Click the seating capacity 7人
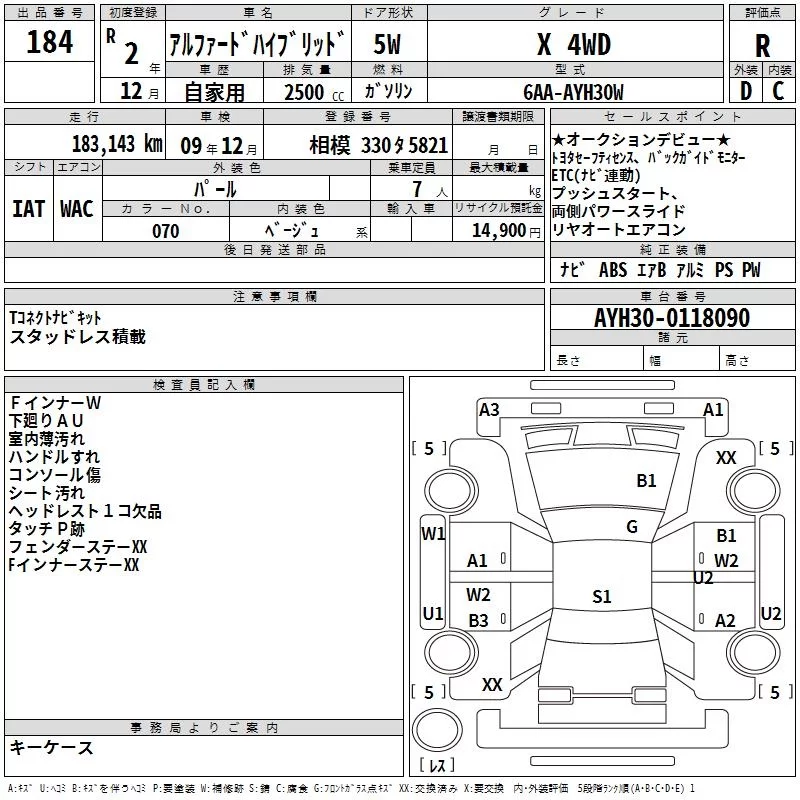 [x=430, y=190]
